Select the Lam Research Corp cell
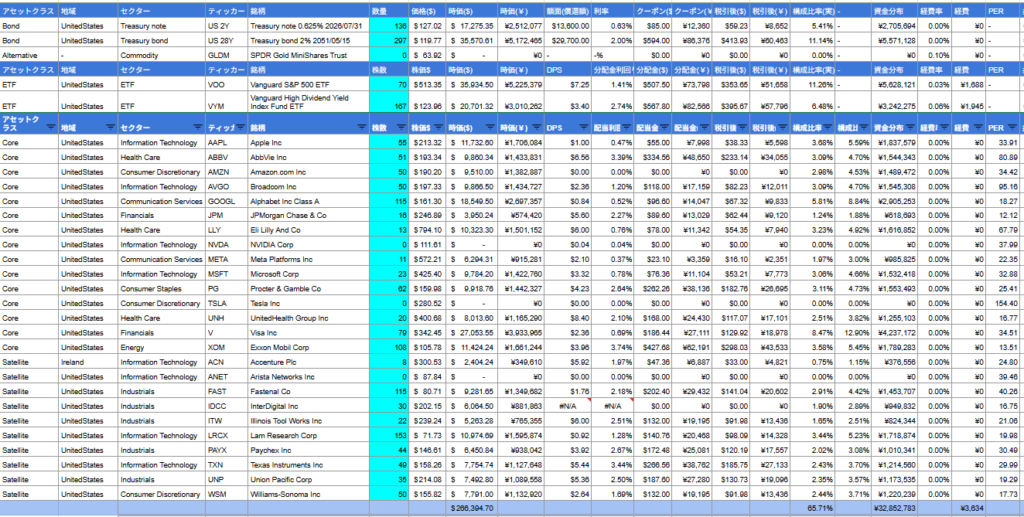The height and width of the screenshot is (517, 1024). (308, 435)
